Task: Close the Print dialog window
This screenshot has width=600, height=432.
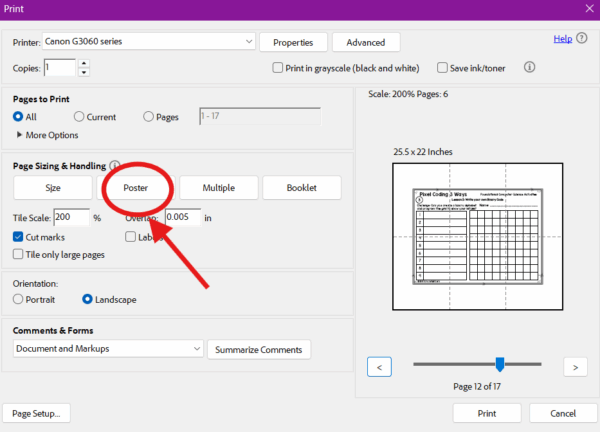Action: [x=586, y=8]
